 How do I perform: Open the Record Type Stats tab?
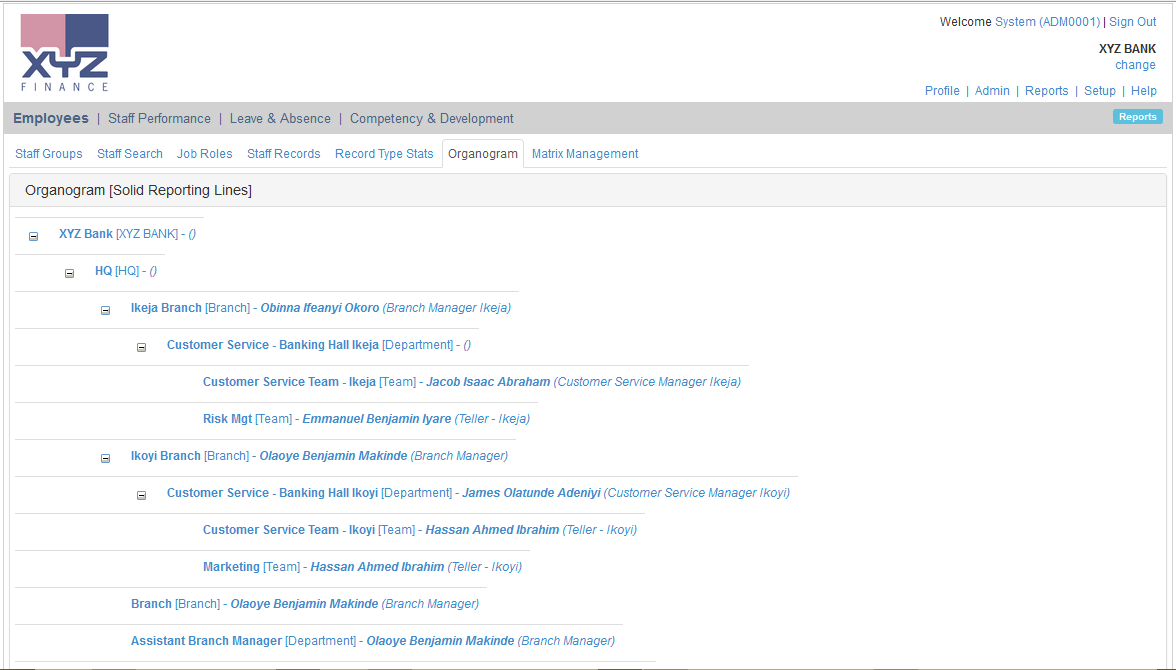point(384,154)
